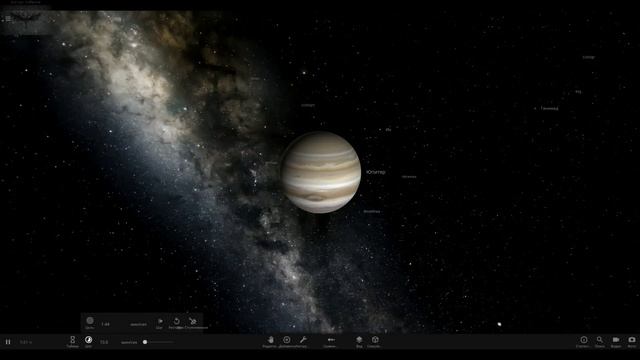Click the simulation speed slider handle
The image size is (640, 360).
coord(145,342)
